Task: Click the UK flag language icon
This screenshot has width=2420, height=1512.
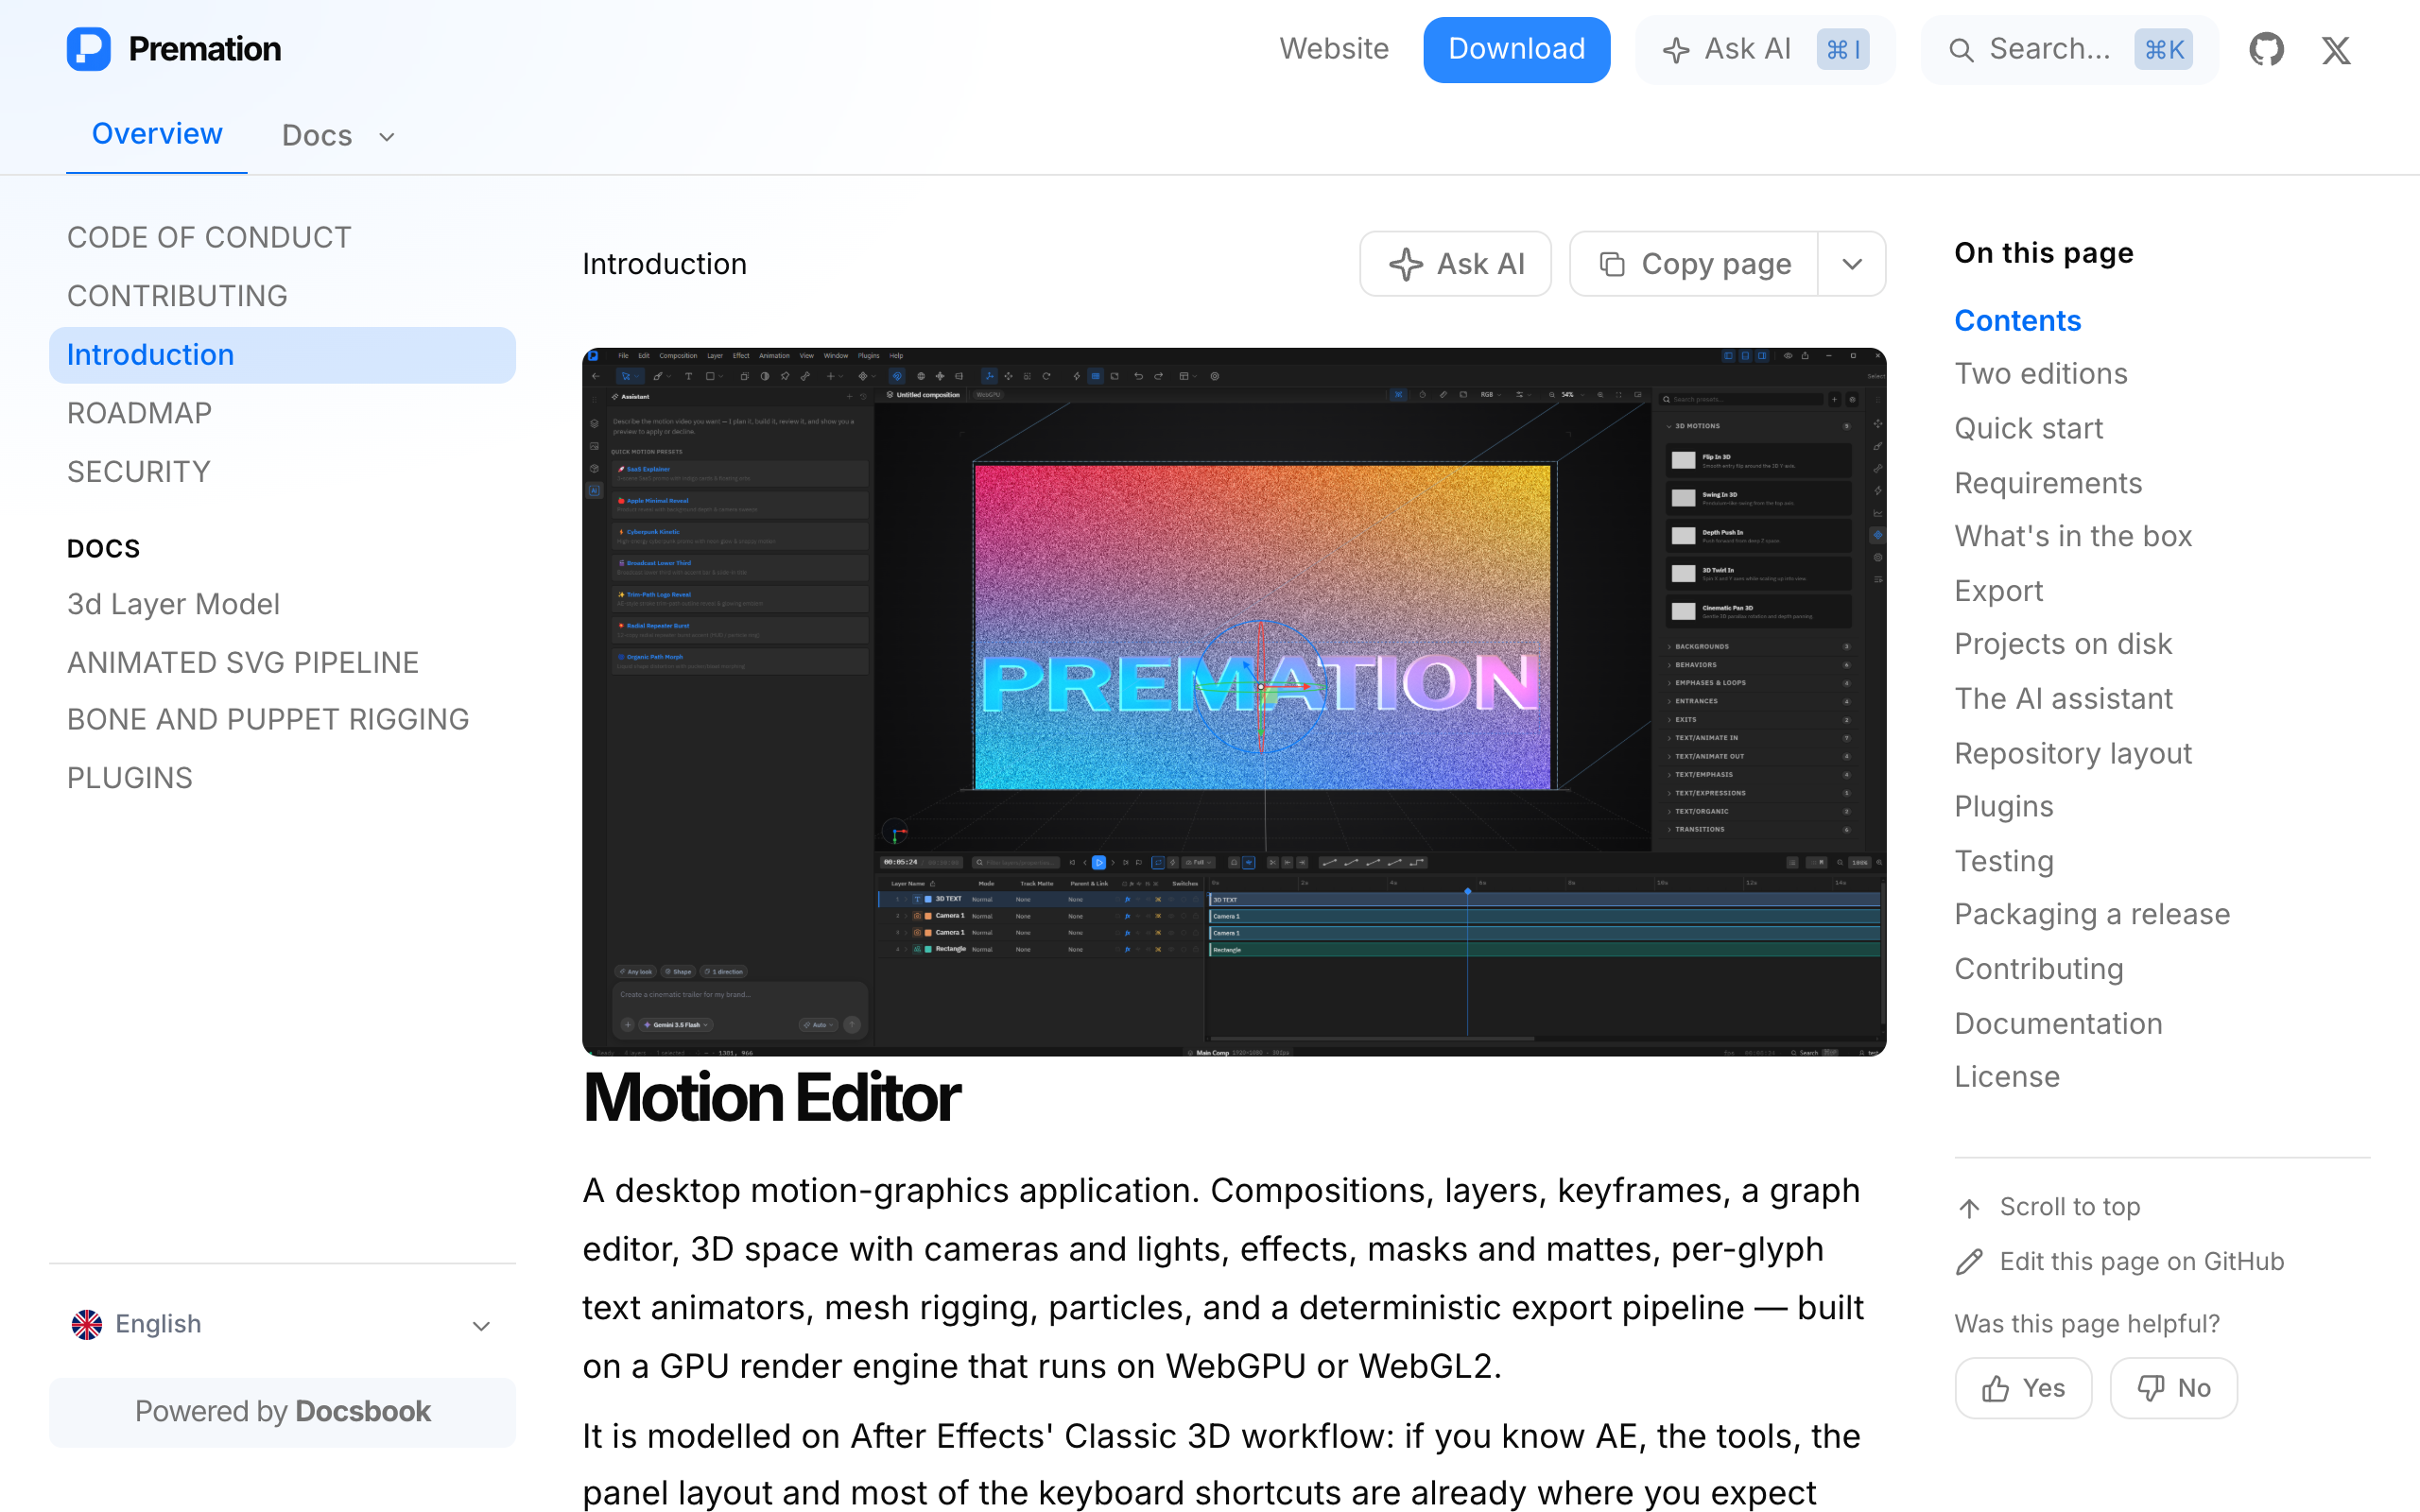Action: (87, 1324)
